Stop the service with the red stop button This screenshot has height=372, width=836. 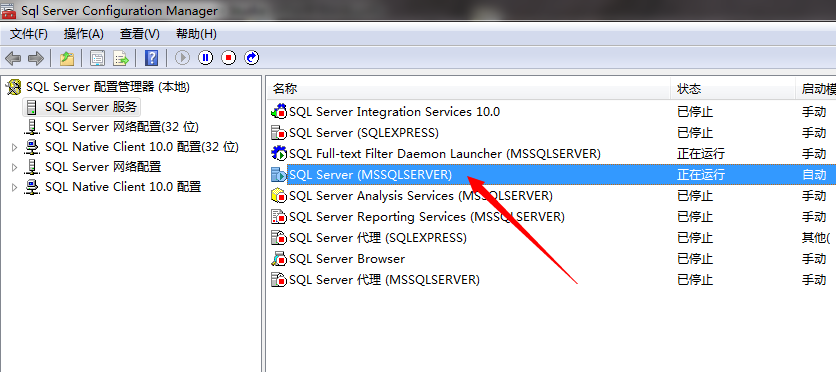point(229,58)
